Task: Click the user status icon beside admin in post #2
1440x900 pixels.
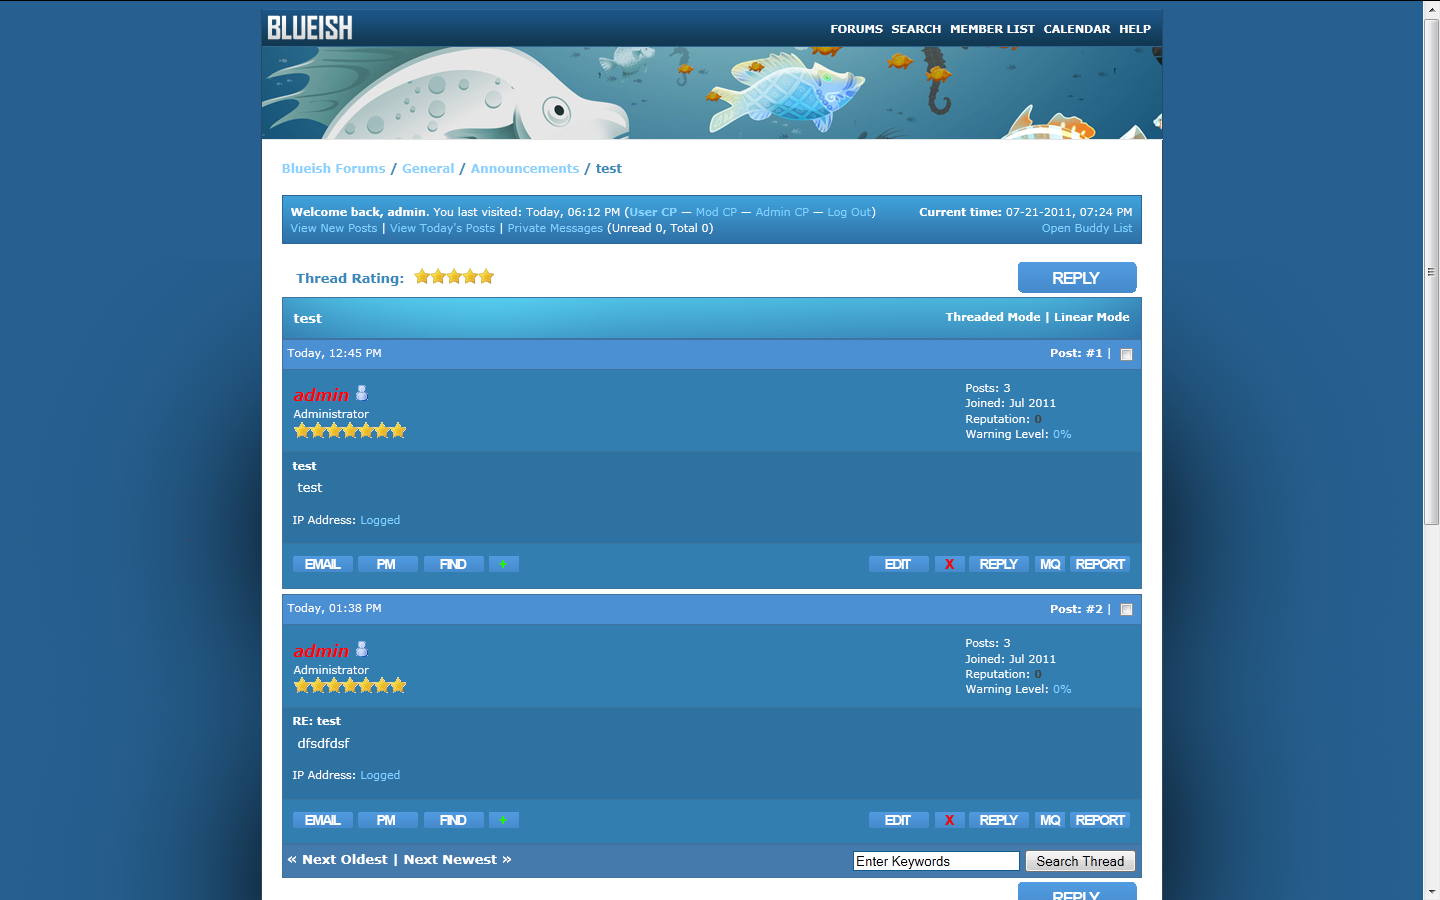Action: pyautogui.click(x=362, y=649)
